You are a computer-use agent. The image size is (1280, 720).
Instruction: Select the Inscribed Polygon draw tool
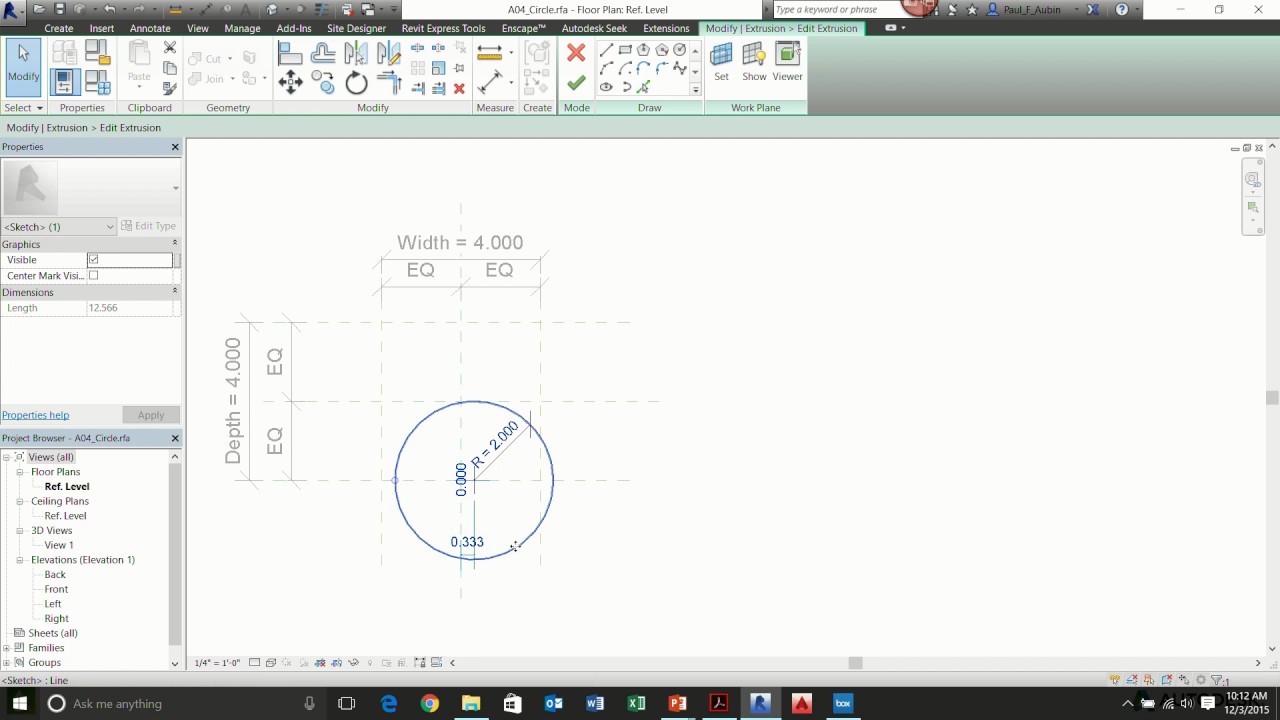643,50
